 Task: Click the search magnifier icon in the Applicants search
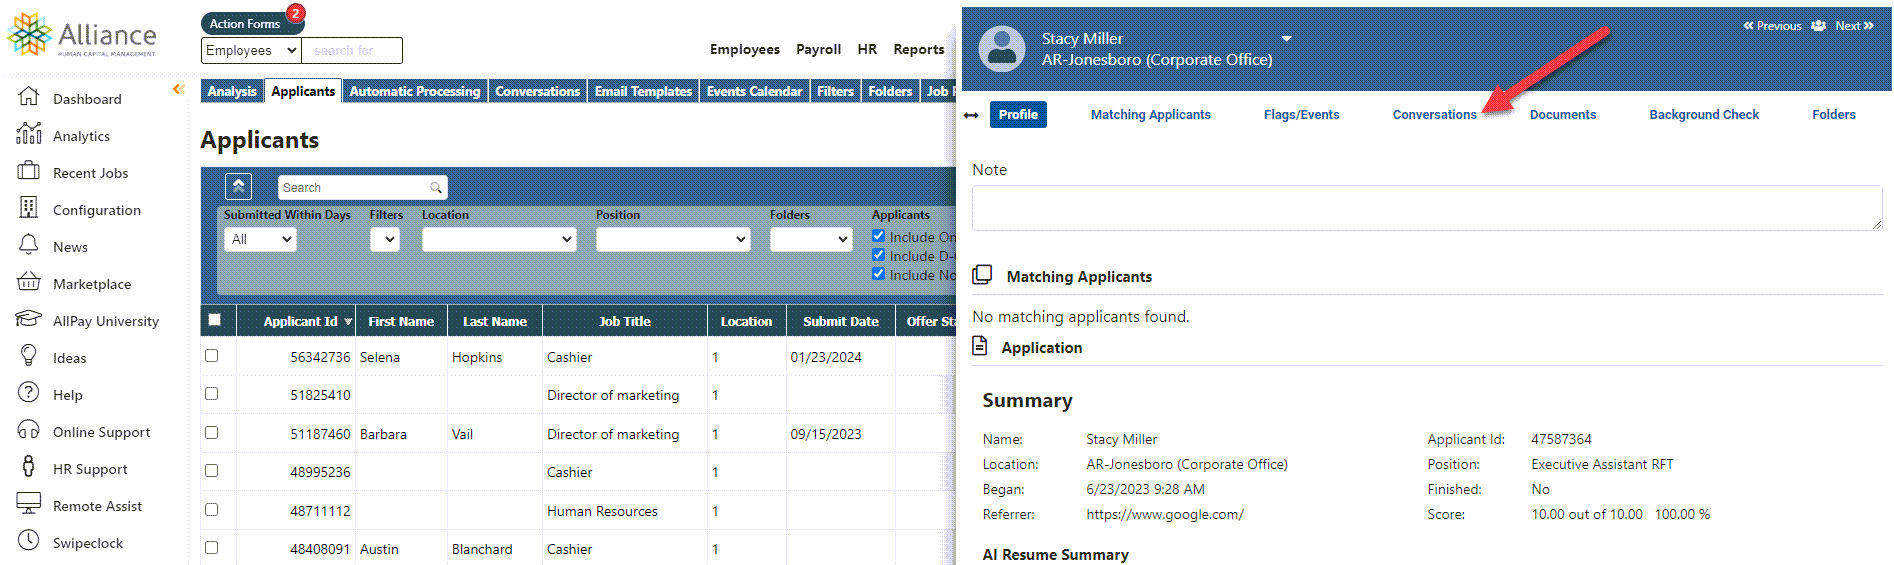(x=436, y=187)
